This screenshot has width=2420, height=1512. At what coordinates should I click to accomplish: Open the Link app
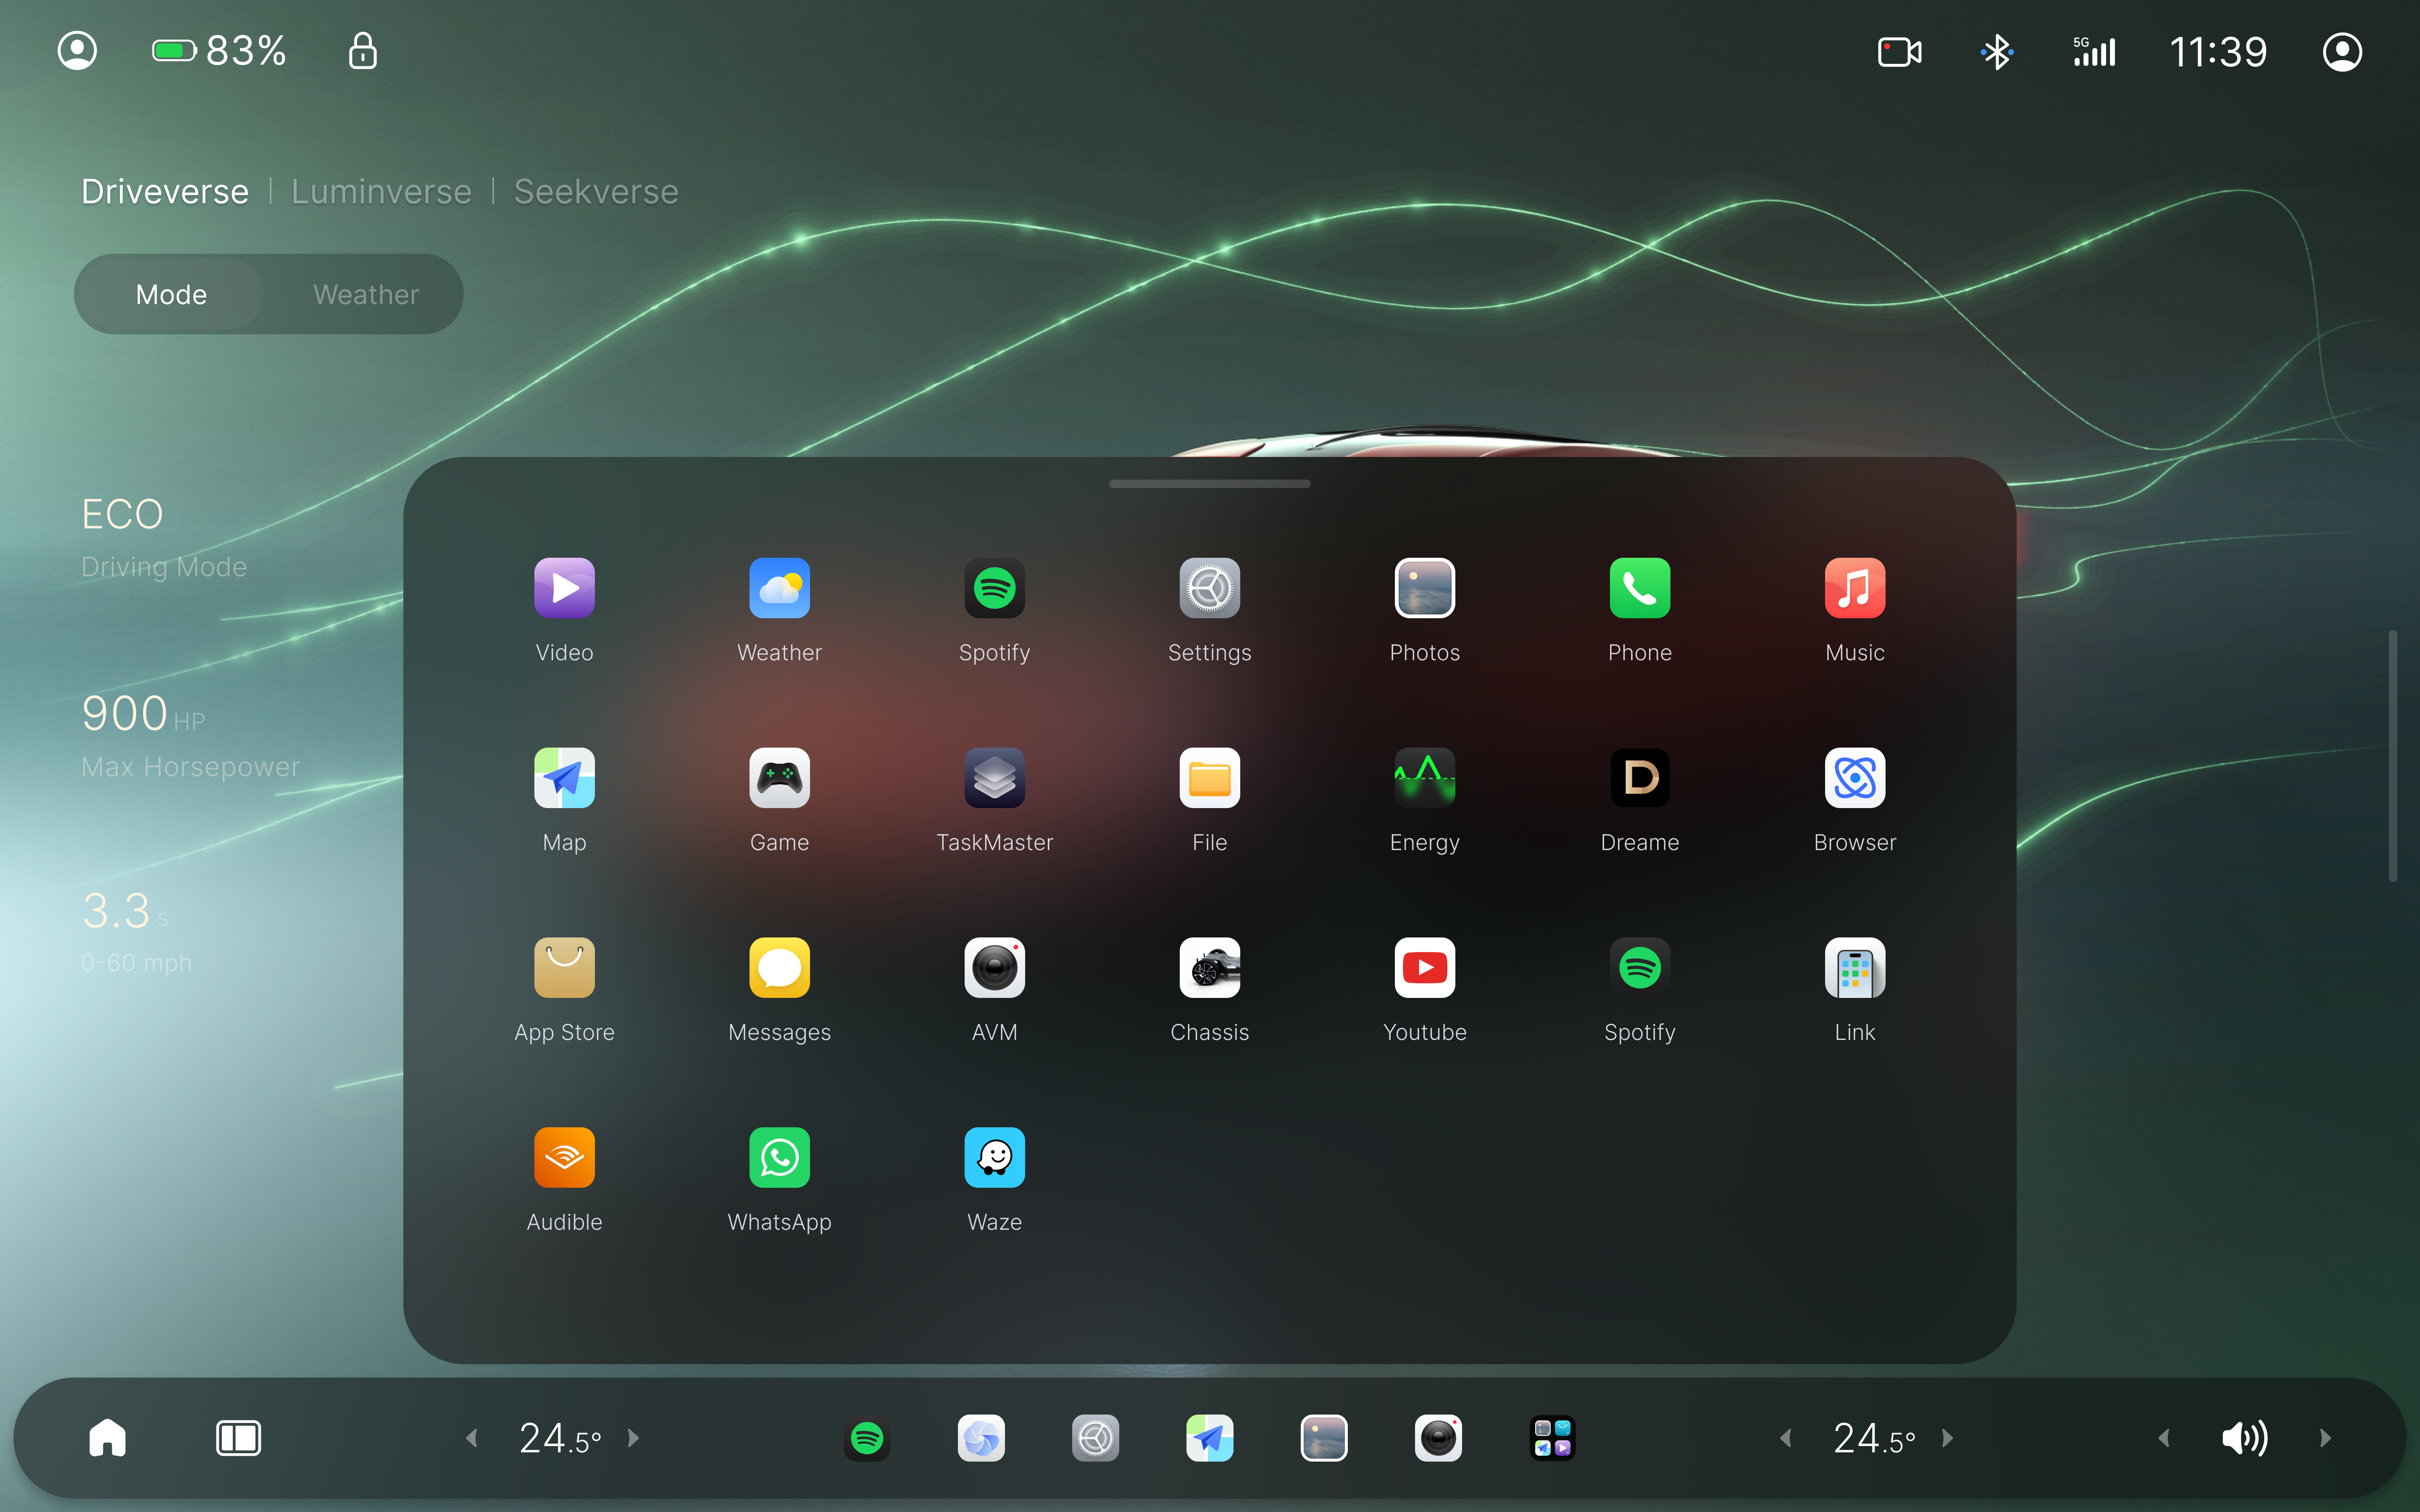(x=1854, y=968)
